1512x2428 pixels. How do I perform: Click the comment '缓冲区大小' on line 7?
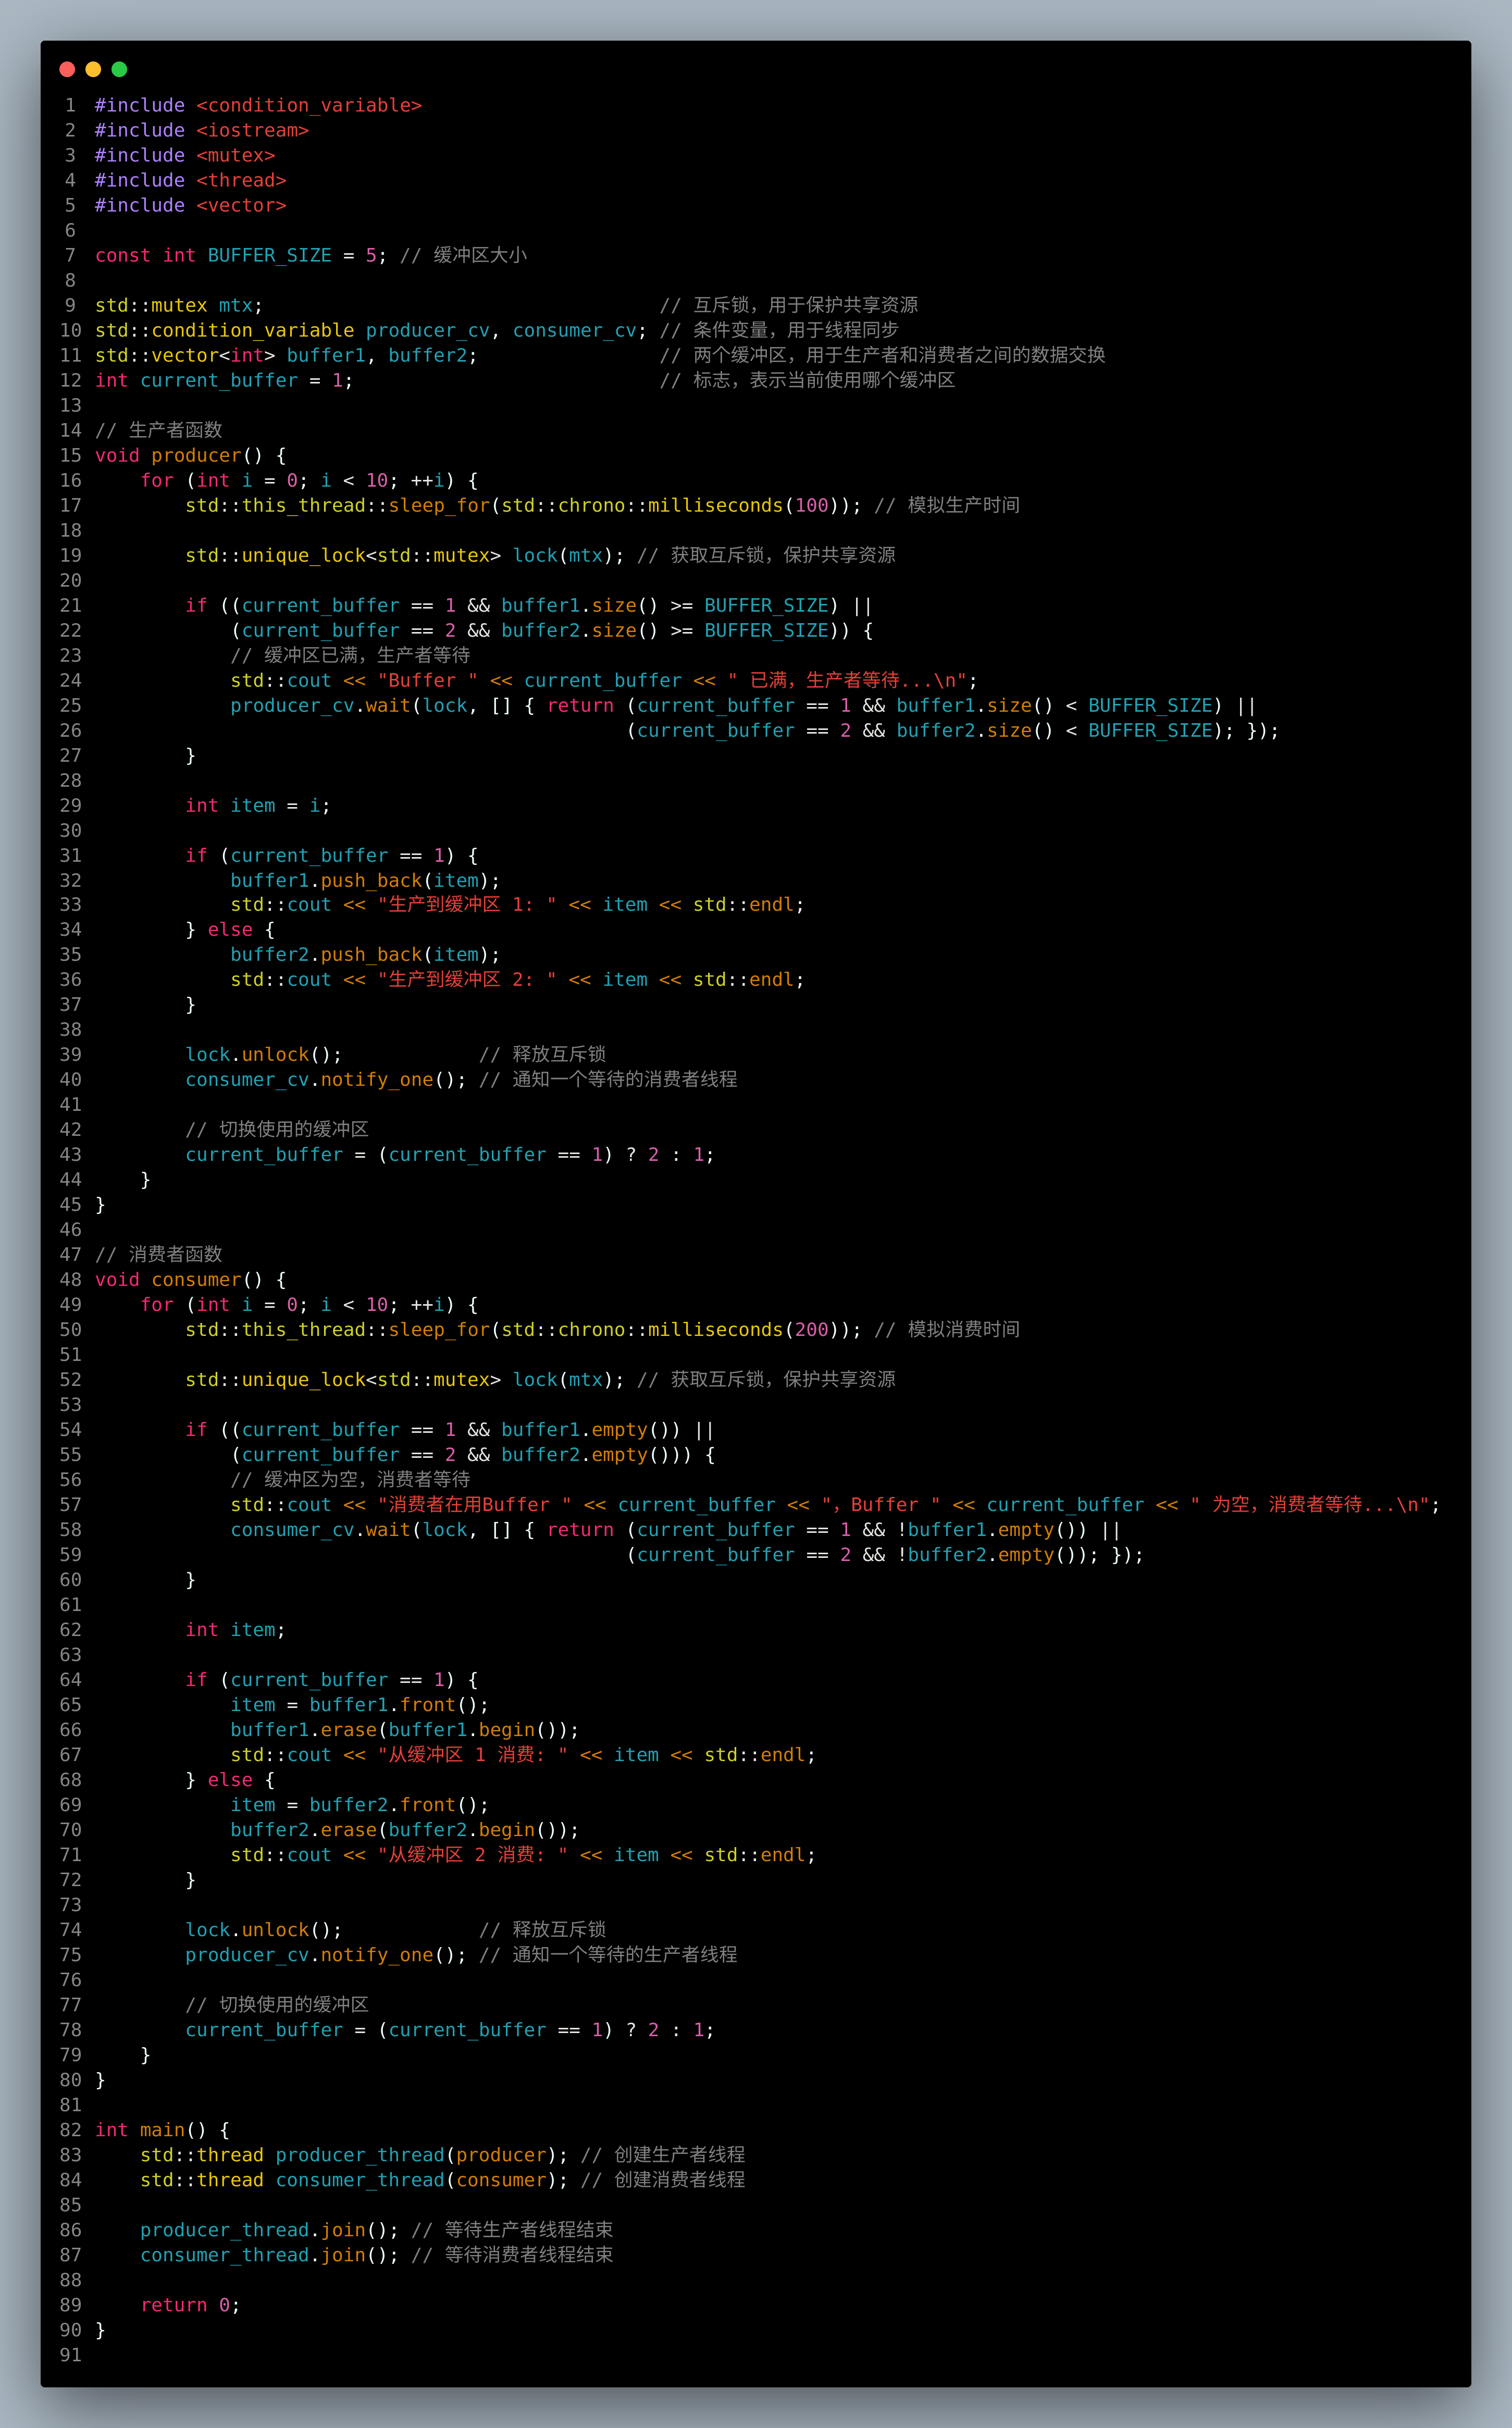480,255
